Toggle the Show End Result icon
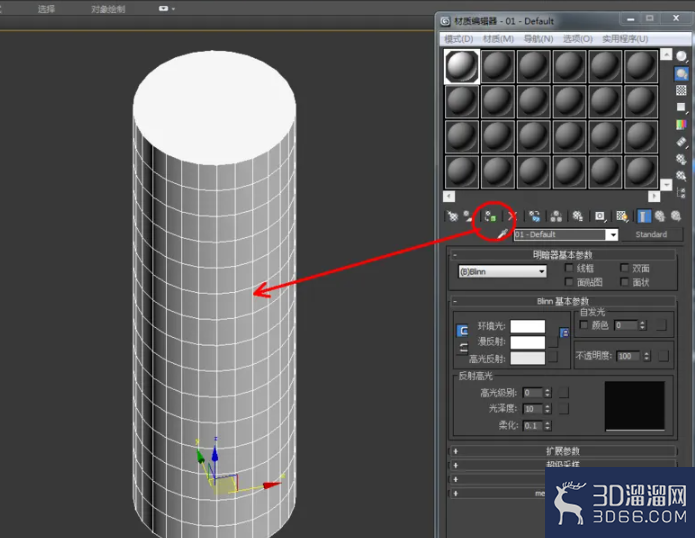This screenshot has height=538, width=695. 644,216
